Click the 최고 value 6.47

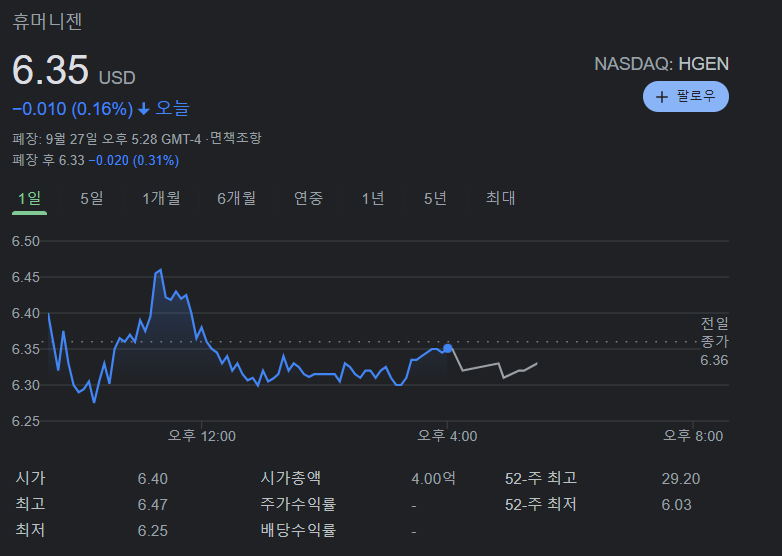(x=153, y=505)
